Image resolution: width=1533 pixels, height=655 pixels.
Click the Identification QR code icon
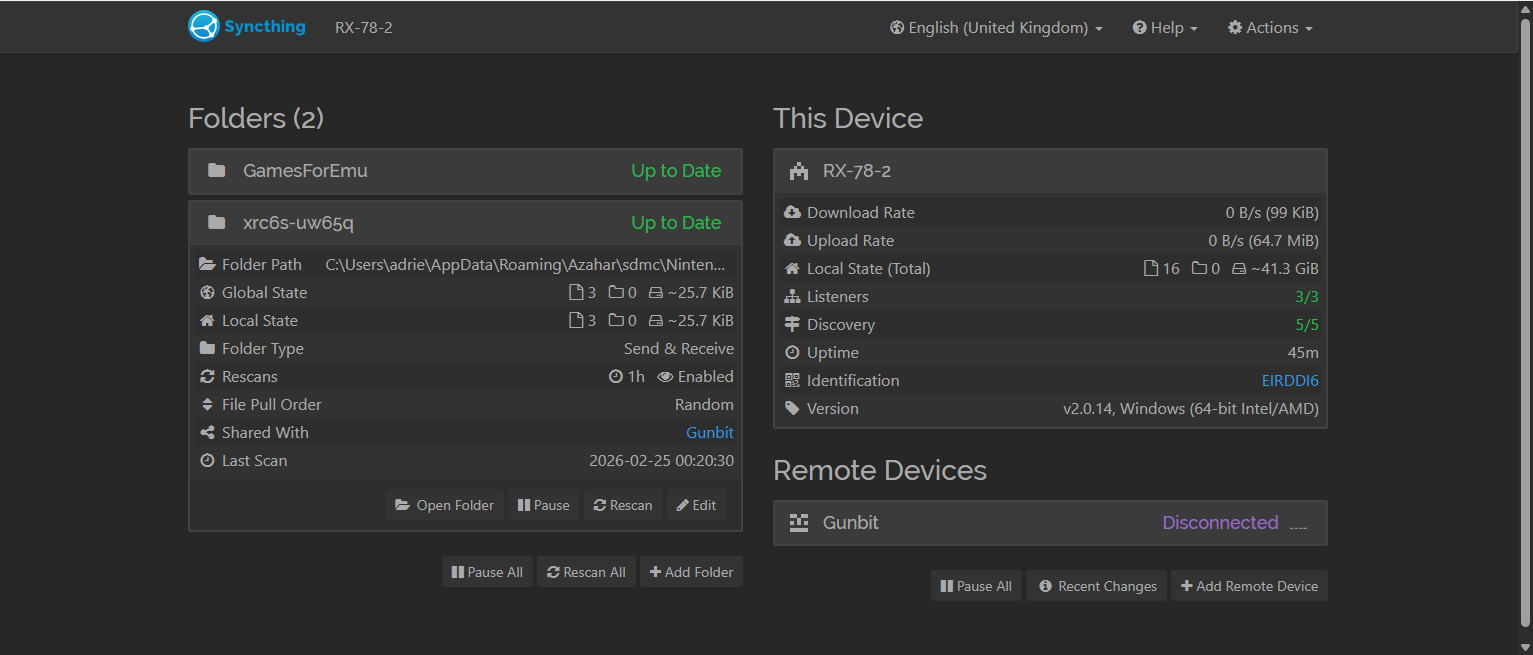coord(792,381)
